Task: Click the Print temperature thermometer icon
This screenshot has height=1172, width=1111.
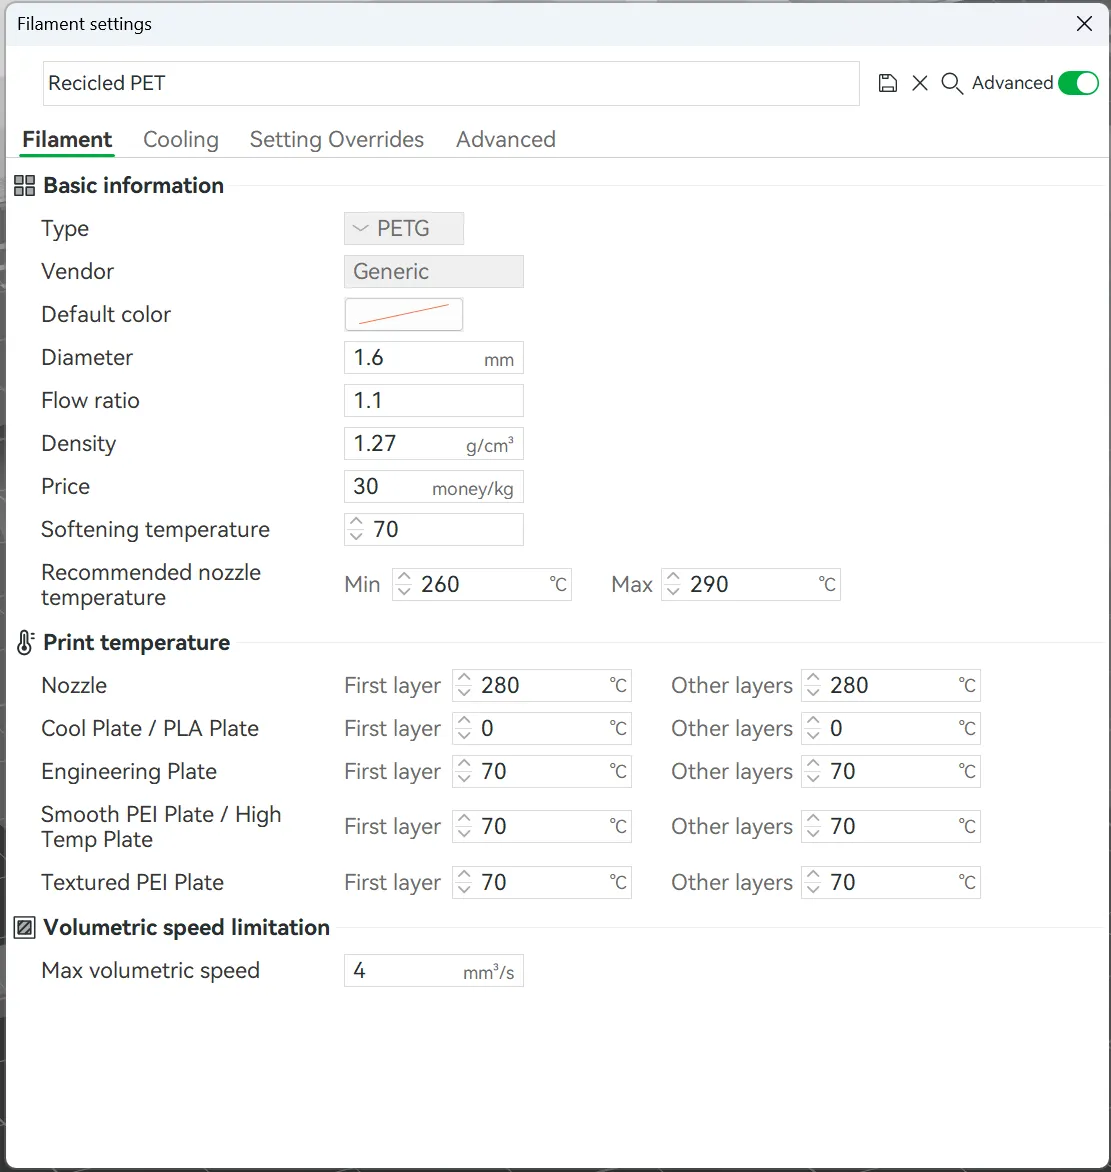Action: [24, 643]
